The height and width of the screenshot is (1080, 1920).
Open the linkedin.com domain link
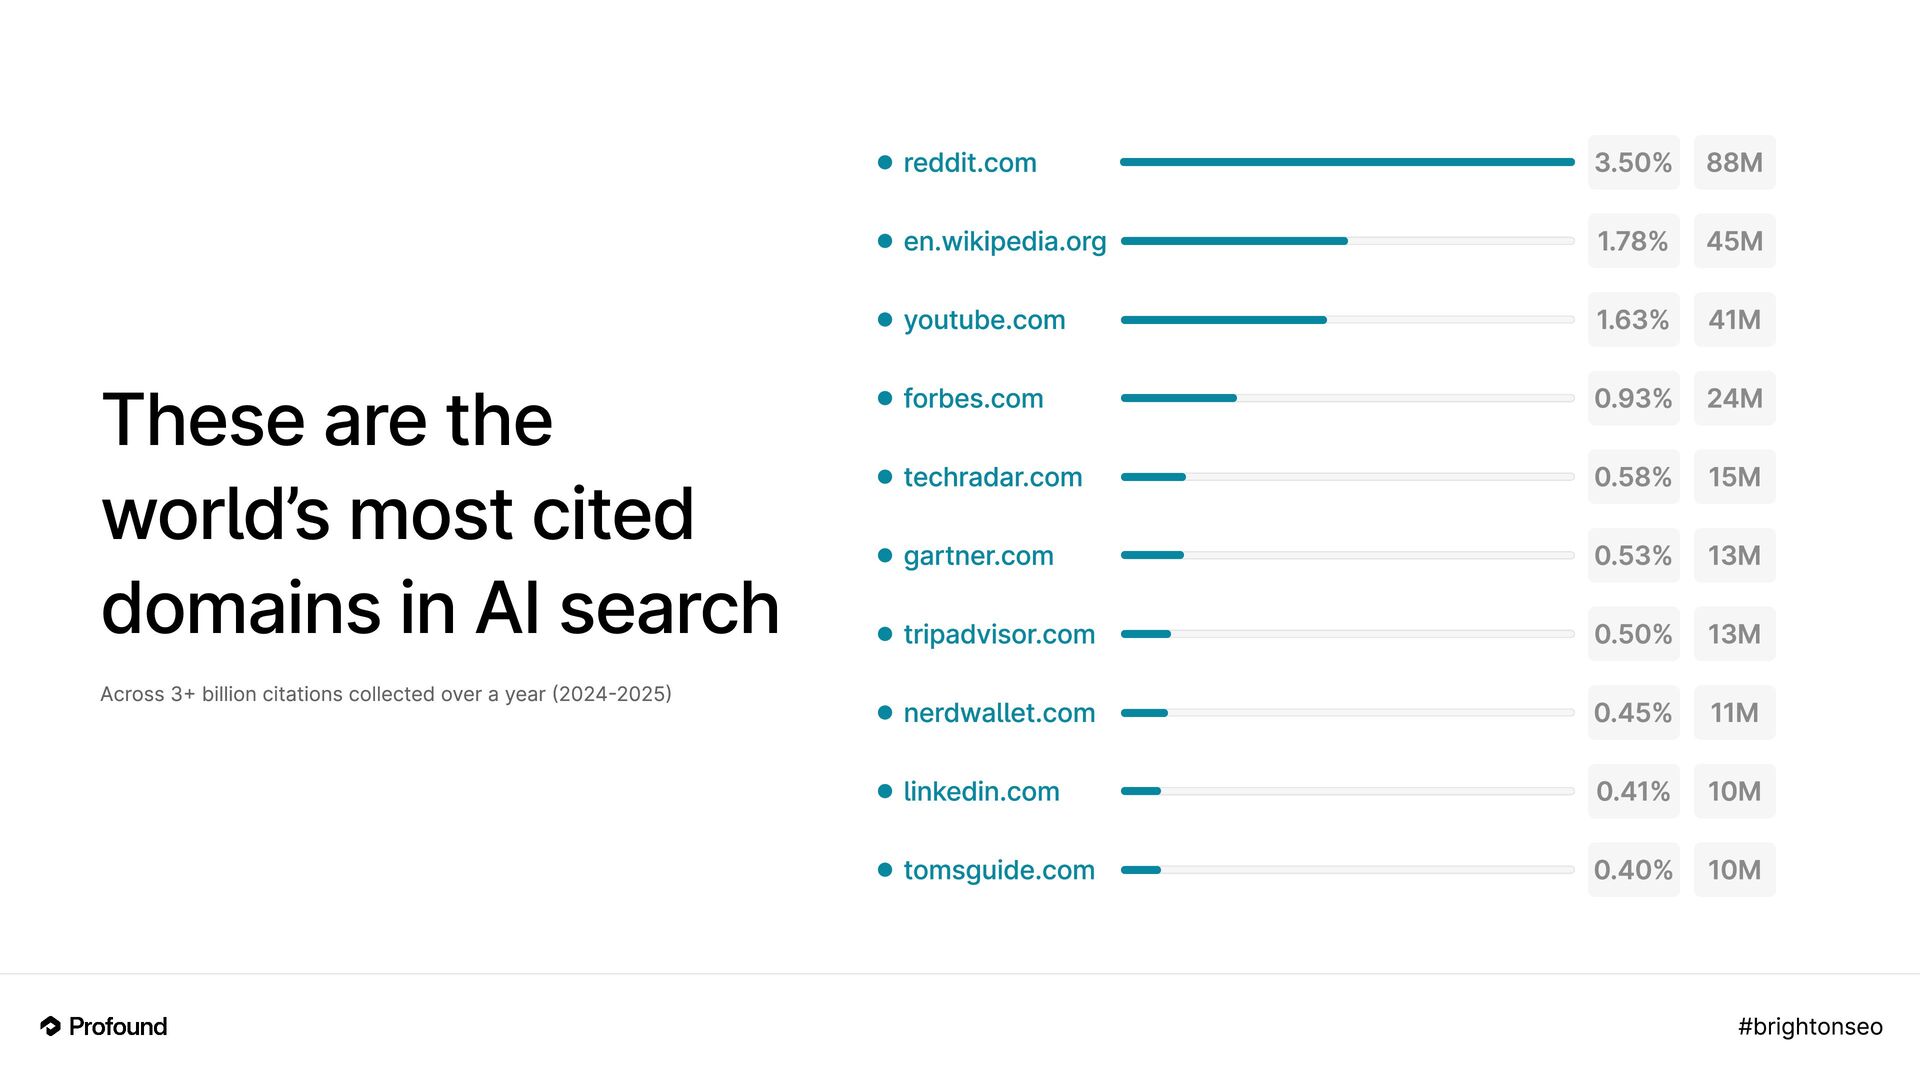tap(981, 791)
